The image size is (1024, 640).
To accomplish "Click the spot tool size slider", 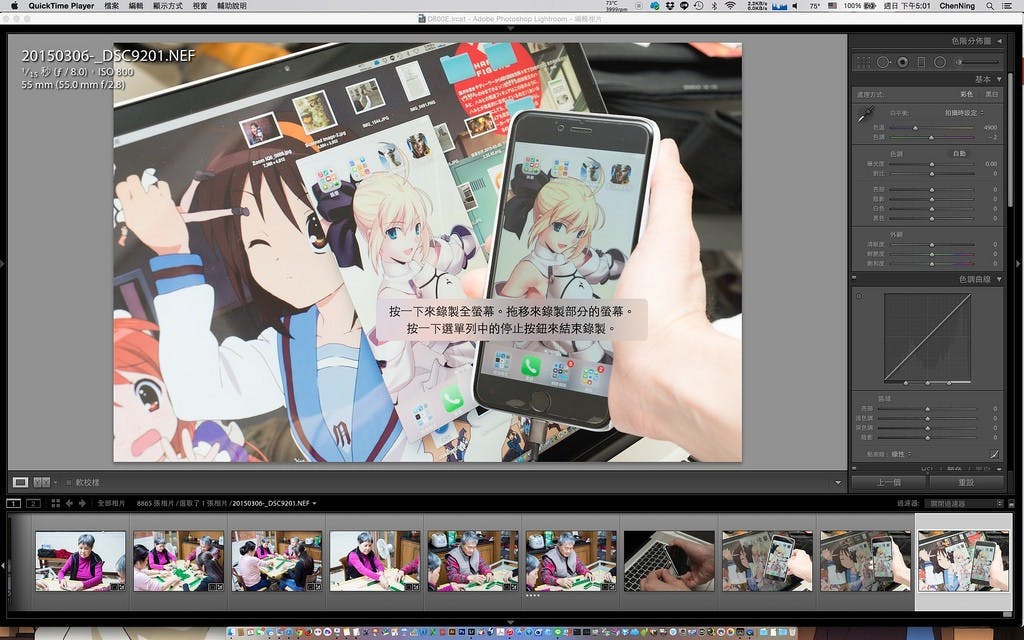I will click(x=978, y=62).
